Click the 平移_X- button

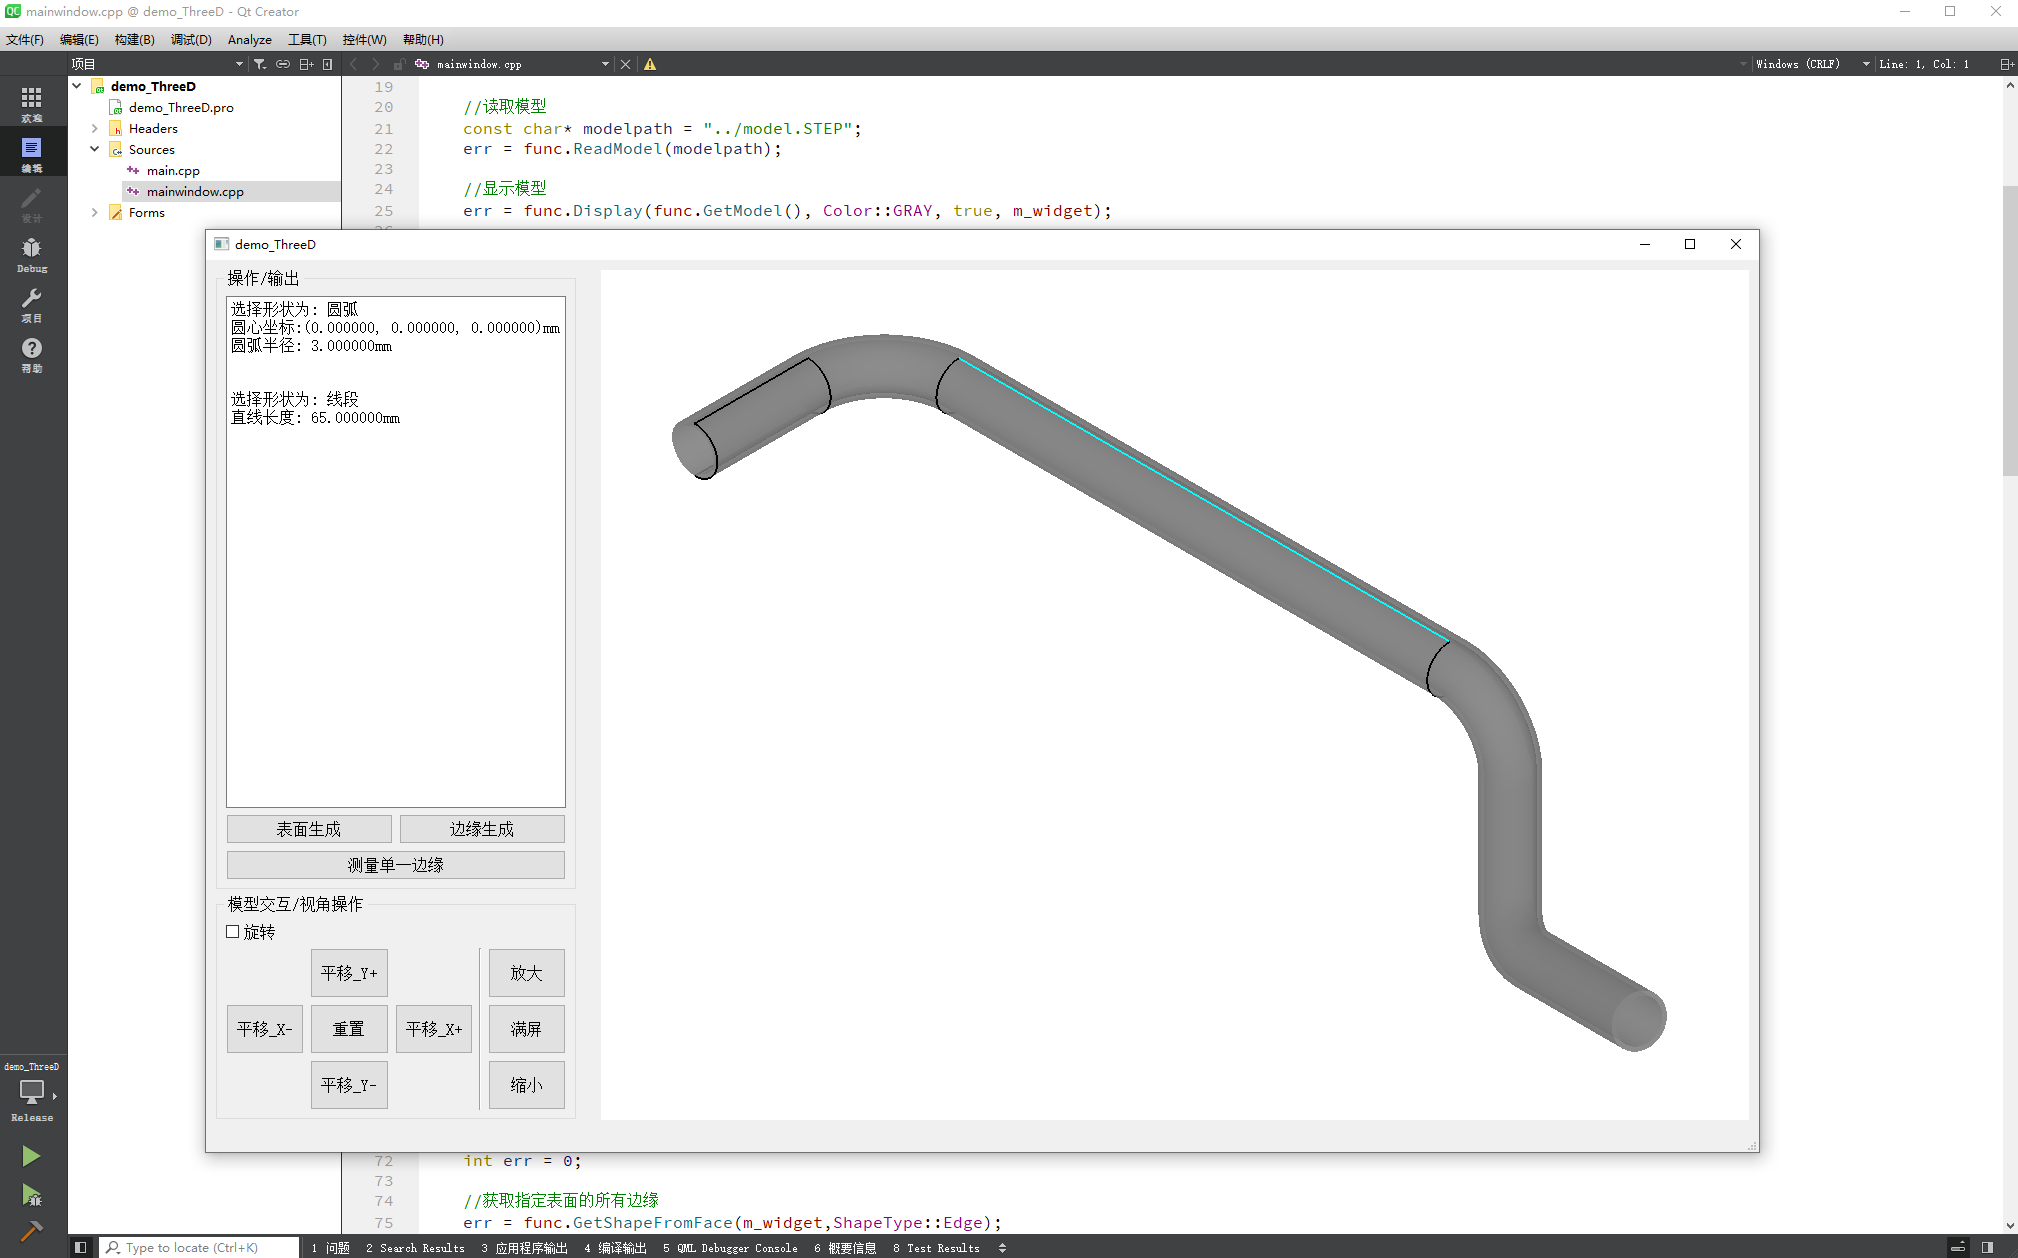(x=265, y=1029)
